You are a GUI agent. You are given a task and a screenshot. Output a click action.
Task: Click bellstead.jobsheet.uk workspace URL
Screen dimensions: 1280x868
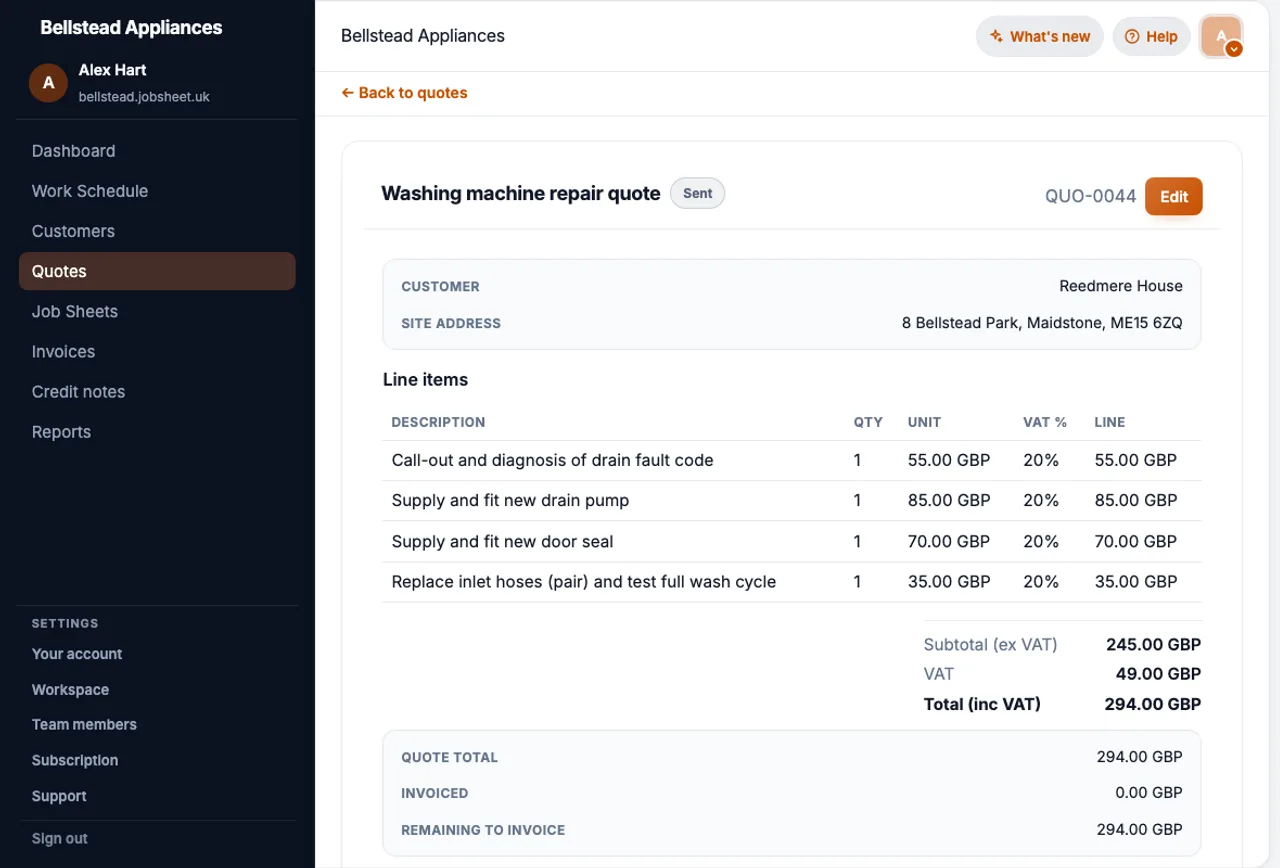coord(144,97)
